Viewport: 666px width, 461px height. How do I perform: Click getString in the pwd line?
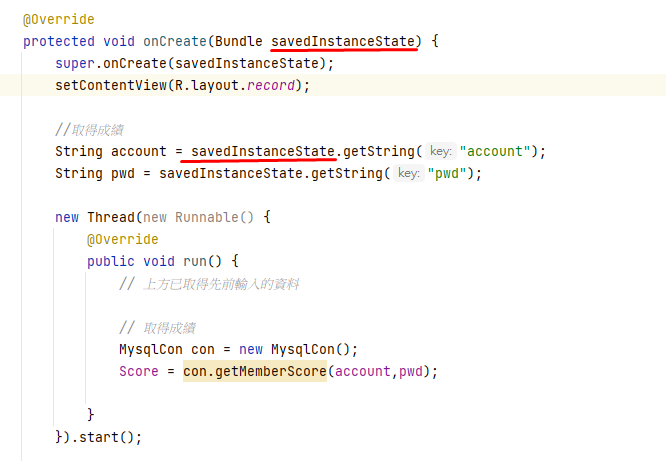347,173
